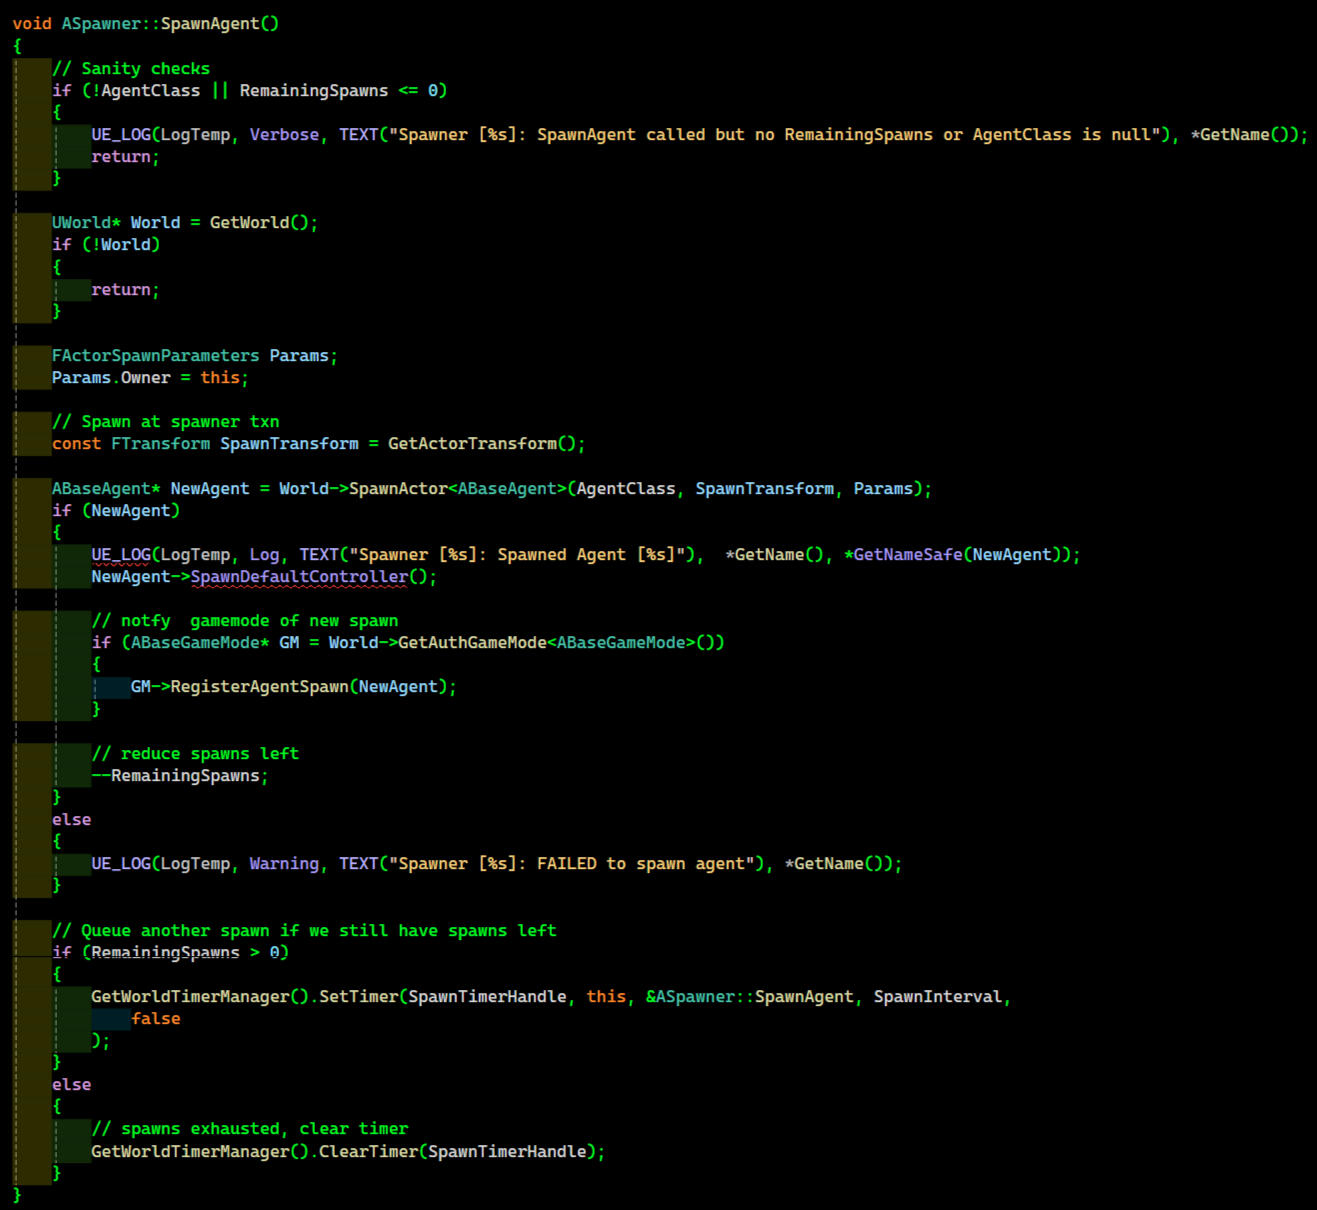This screenshot has height=1210, width=1317.
Task: Click the "false" loop argument
Action: point(155,1019)
